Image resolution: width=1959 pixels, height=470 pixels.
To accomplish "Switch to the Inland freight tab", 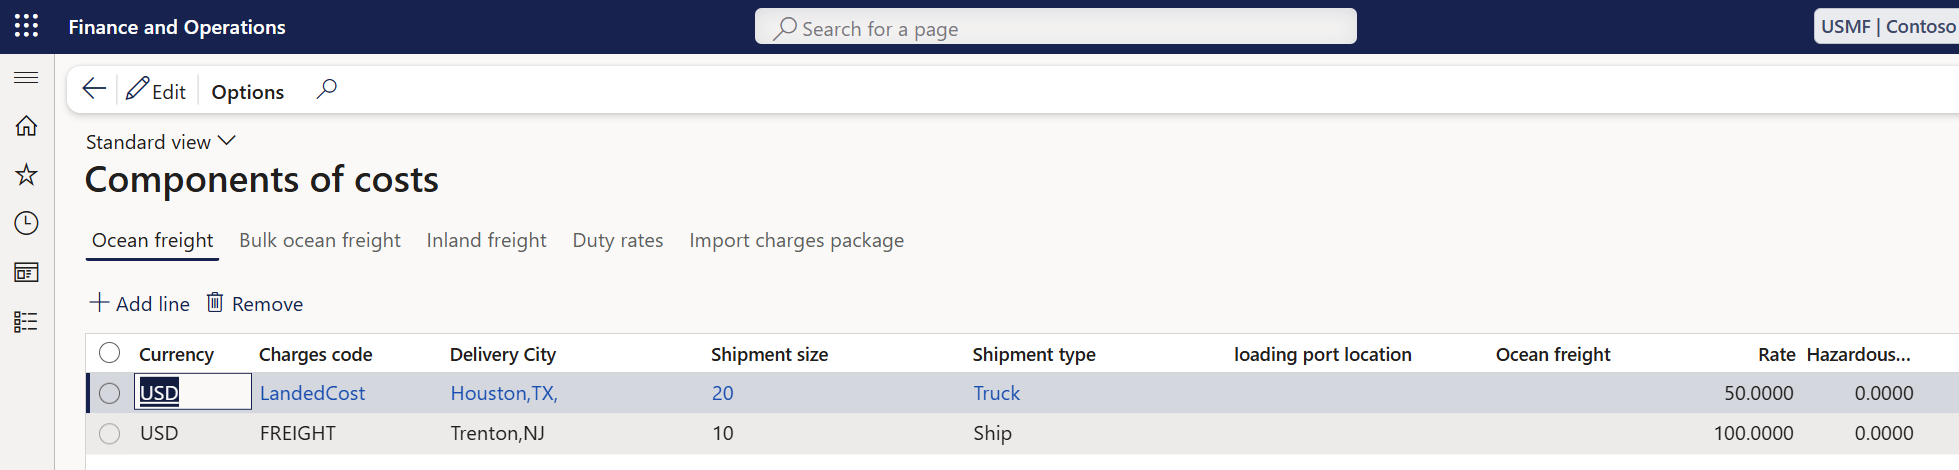I will pos(486,241).
